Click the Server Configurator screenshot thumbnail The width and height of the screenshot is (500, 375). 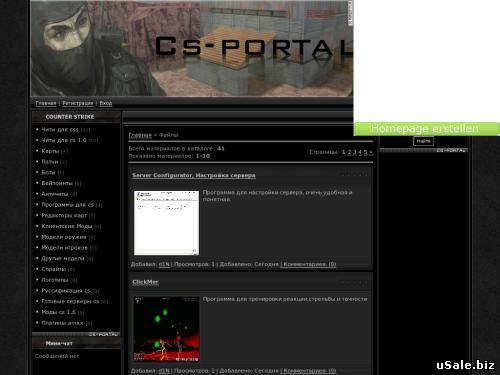tap(166, 223)
